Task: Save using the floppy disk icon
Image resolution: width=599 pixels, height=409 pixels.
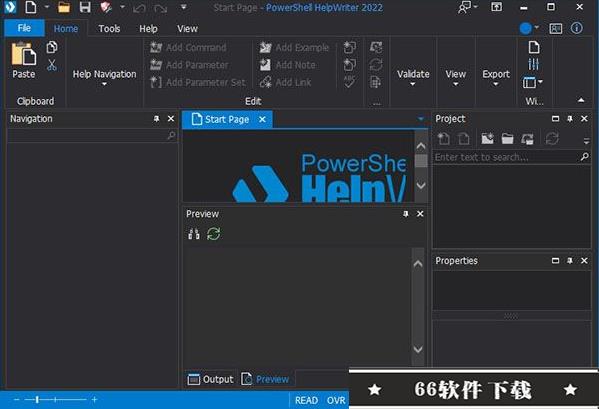Action: (x=85, y=7)
